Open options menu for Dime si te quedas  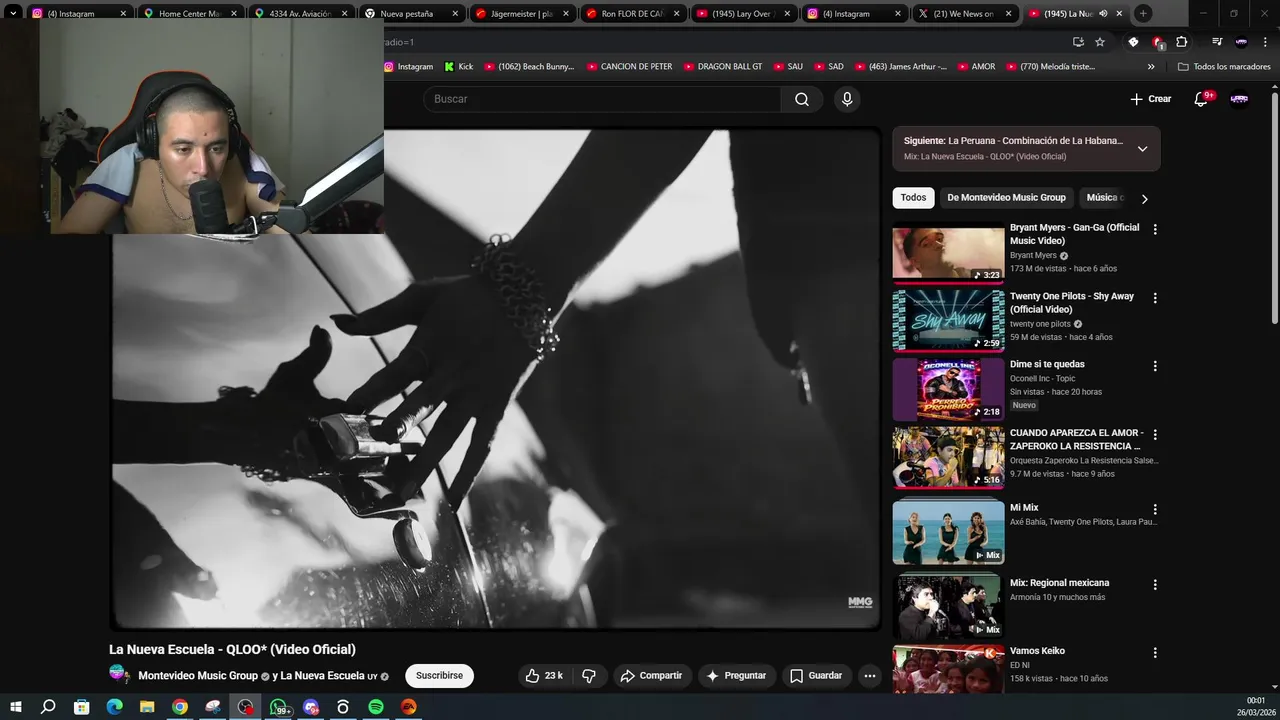(1155, 366)
